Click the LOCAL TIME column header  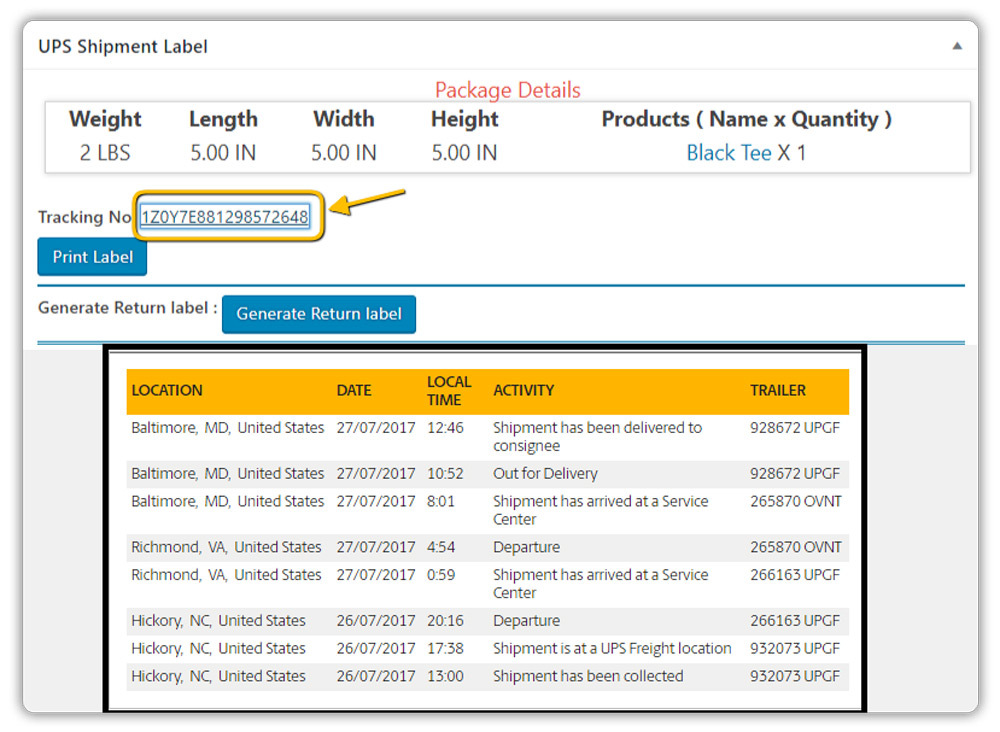coord(449,391)
